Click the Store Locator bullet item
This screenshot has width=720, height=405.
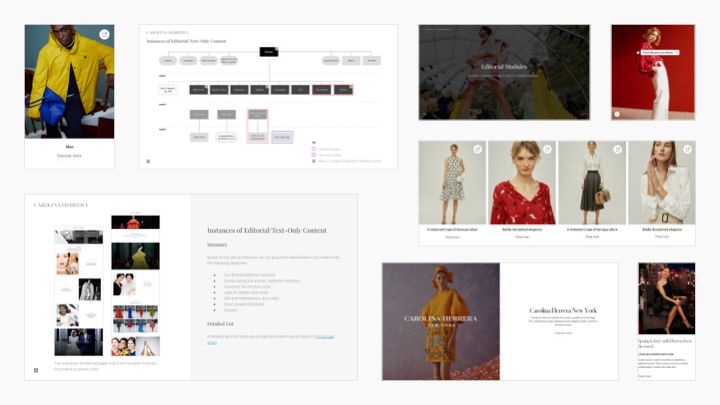click(244, 304)
